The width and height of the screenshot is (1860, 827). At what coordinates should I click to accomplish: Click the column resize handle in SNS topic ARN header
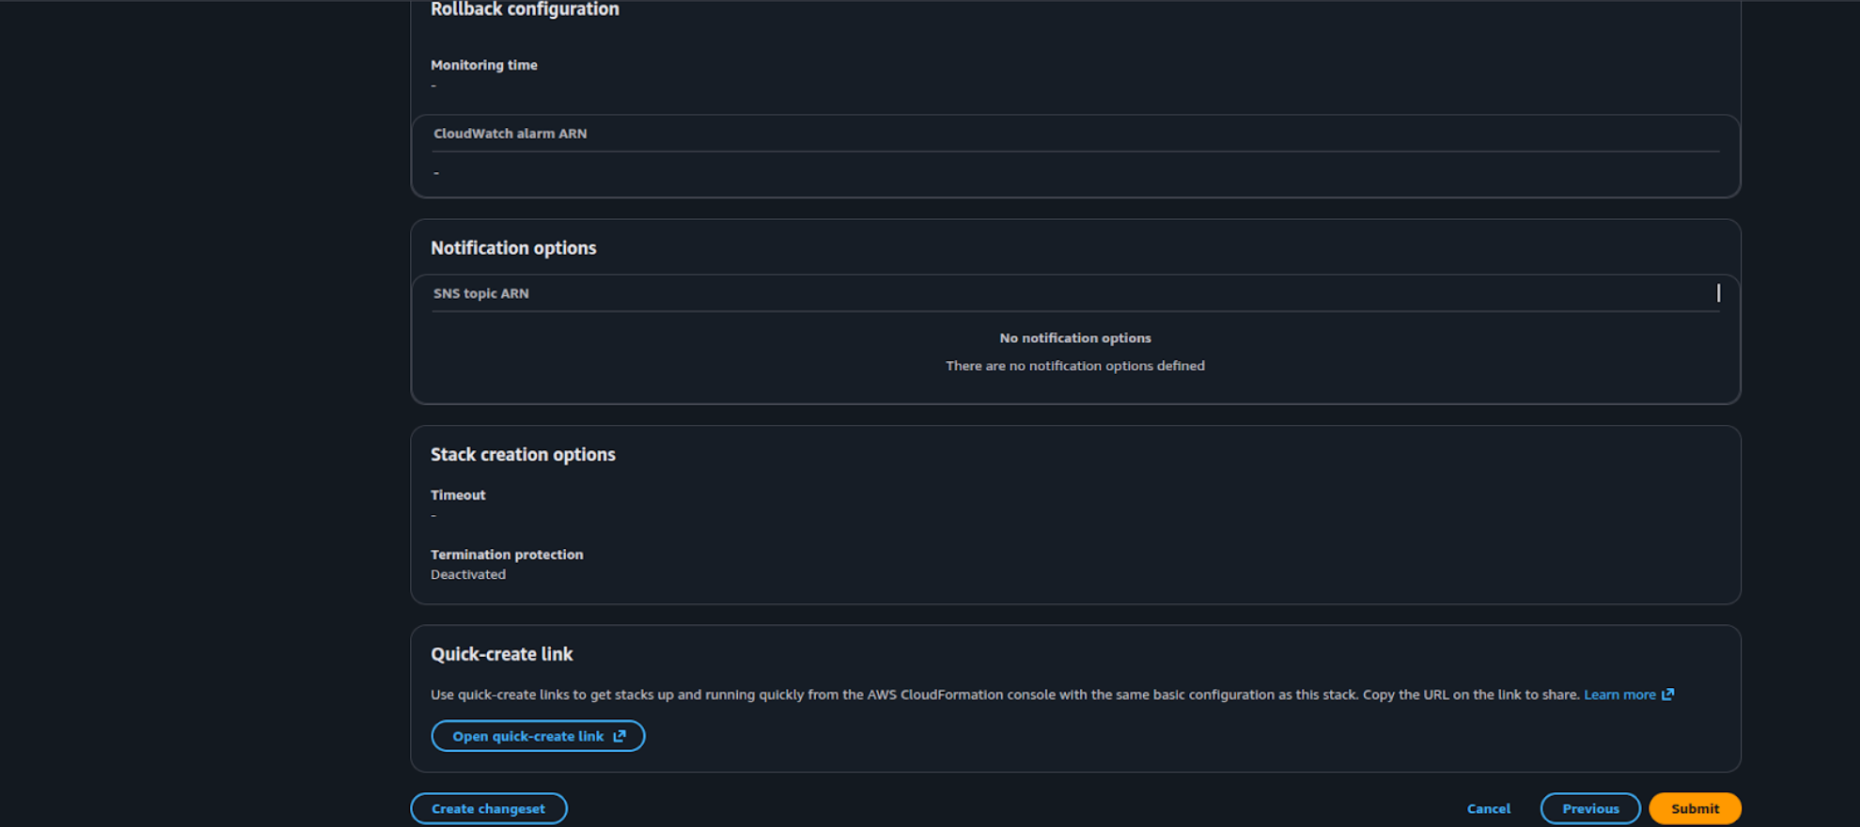[x=1718, y=293]
